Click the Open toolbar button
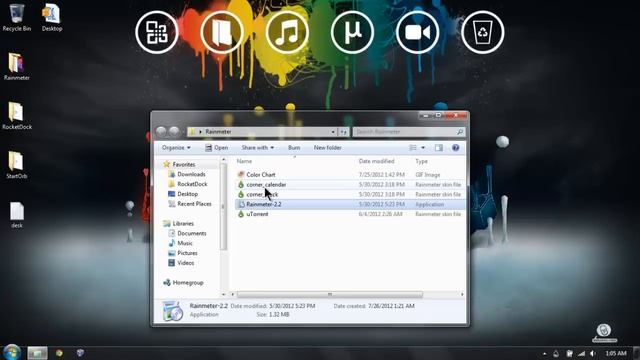Viewport: 640px width, 360px height. [x=217, y=148]
